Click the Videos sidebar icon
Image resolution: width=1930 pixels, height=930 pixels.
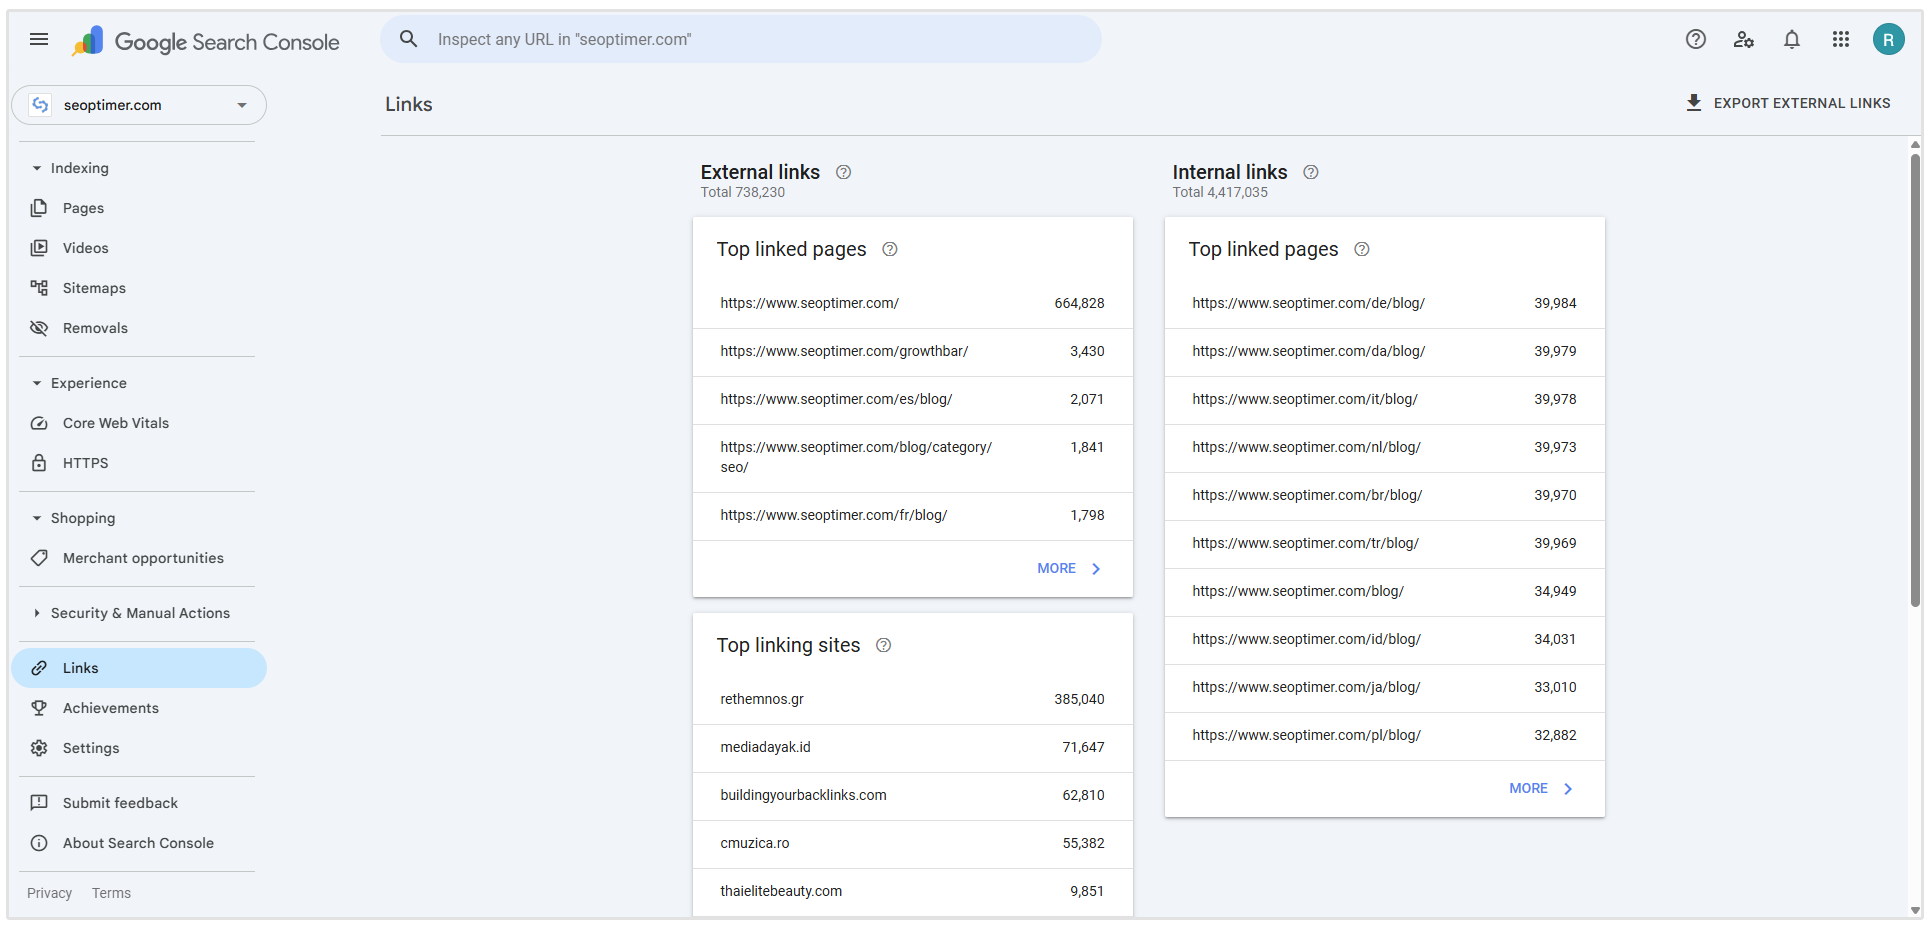39,248
